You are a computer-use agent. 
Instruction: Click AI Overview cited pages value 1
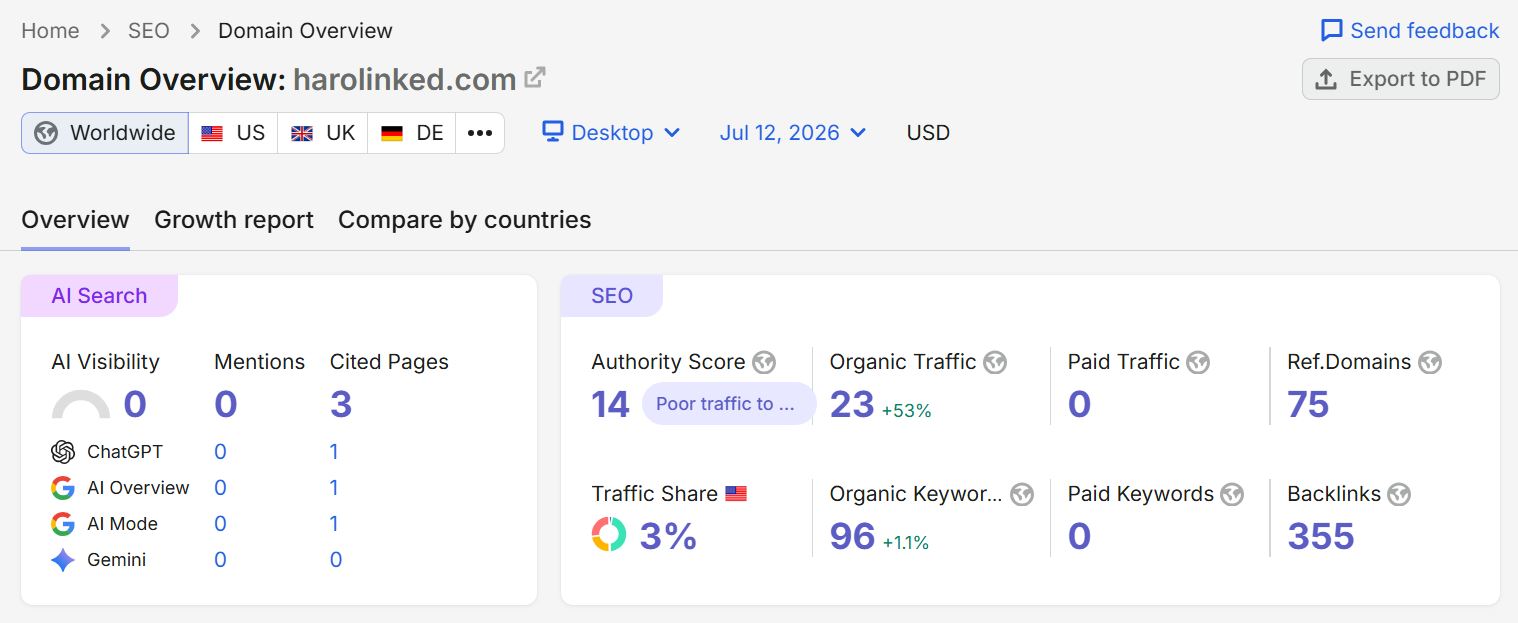pyautogui.click(x=334, y=488)
